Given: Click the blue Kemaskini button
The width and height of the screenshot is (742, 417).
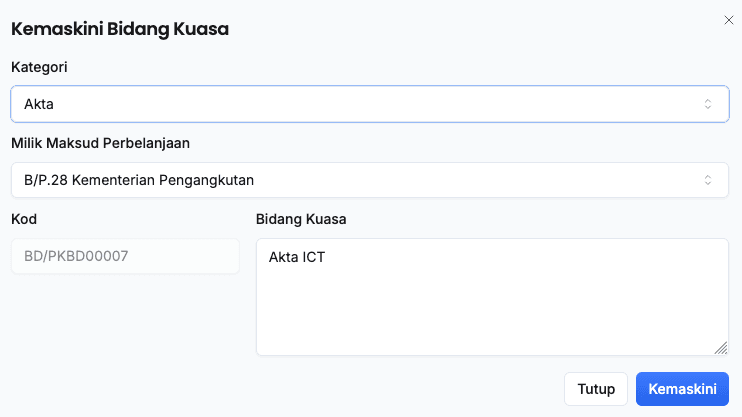Looking at the screenshot, I should [682, 389].
